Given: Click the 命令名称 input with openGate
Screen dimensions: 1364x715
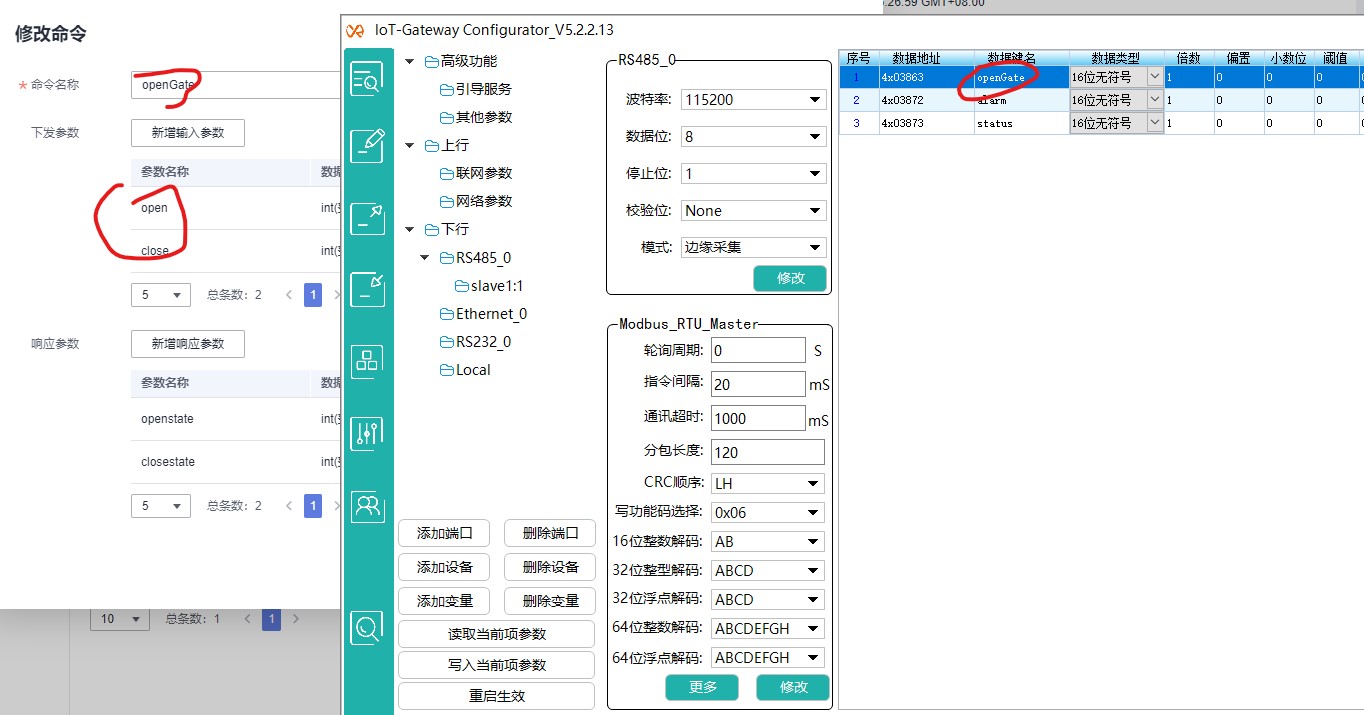Looking at the screenshot, I should tap(236, 85).
